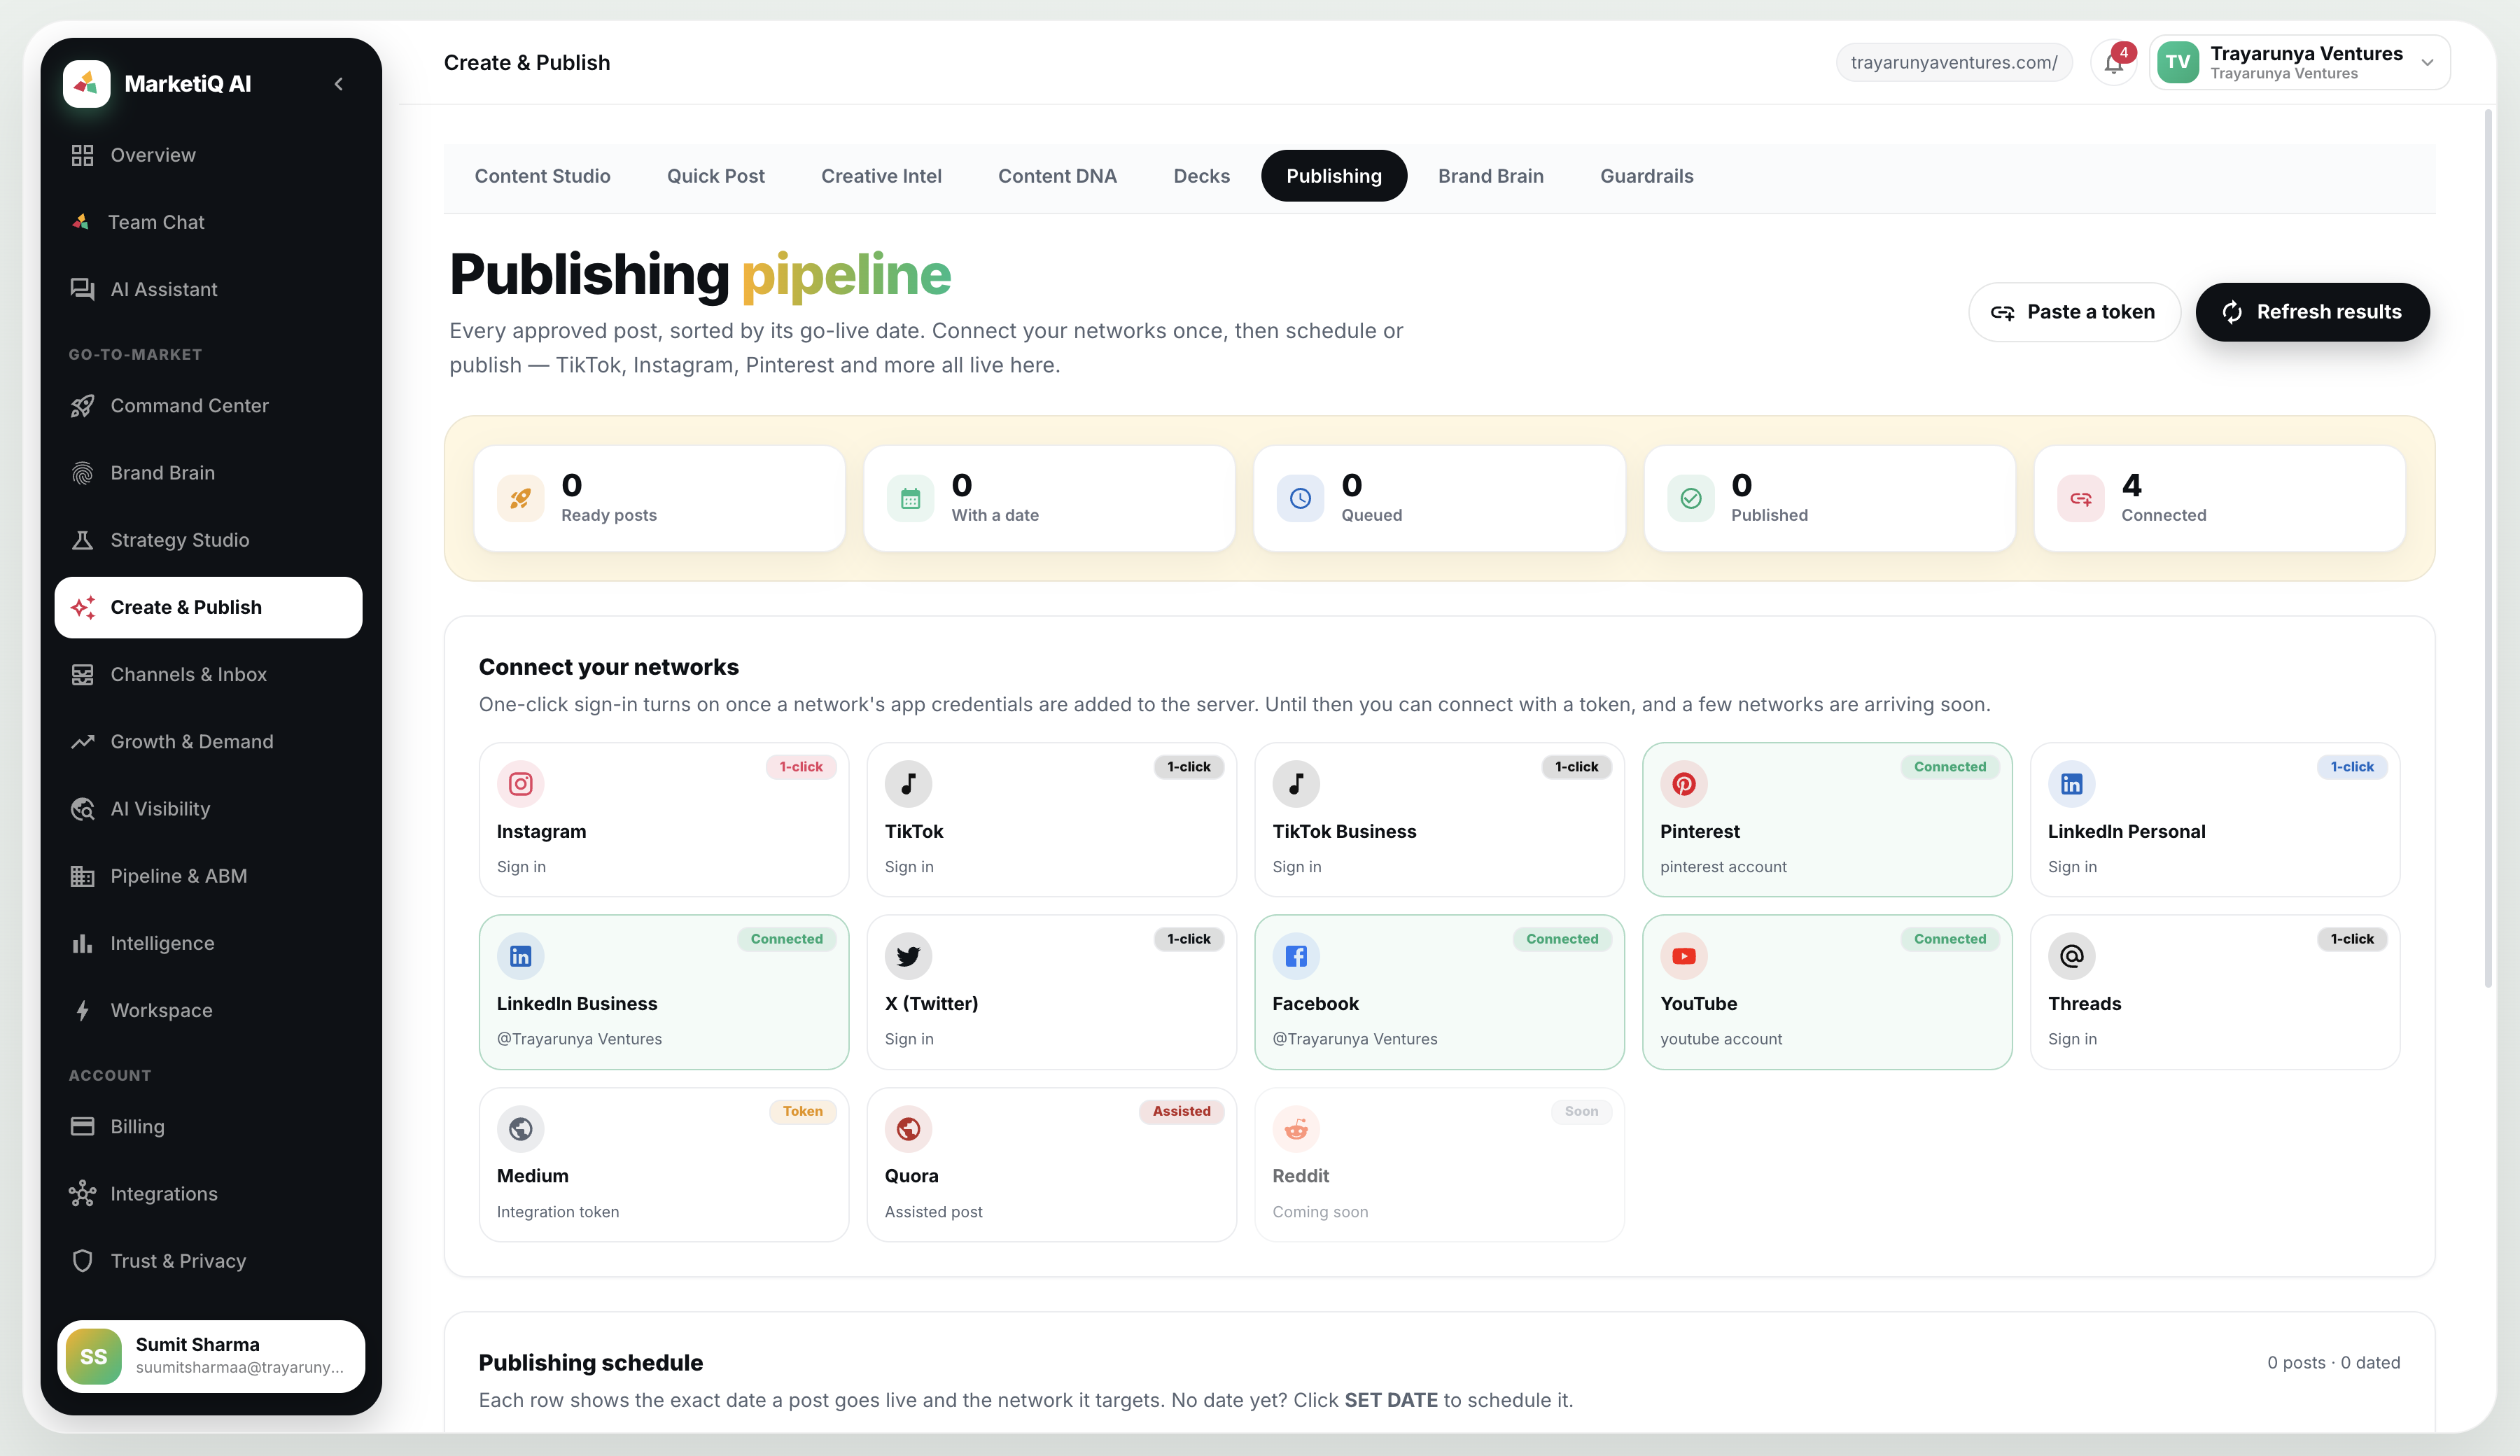Screen dimensions: 2520x1456
Task: Open the Sumit Sharma profile card
Action: point(211,1356)
